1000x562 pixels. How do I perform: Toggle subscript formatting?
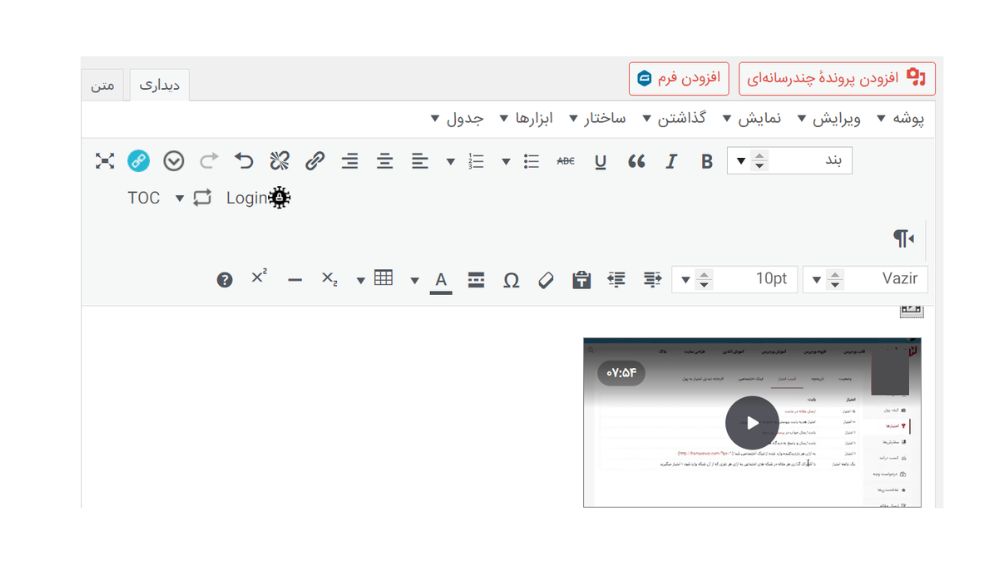click(329, 279)
